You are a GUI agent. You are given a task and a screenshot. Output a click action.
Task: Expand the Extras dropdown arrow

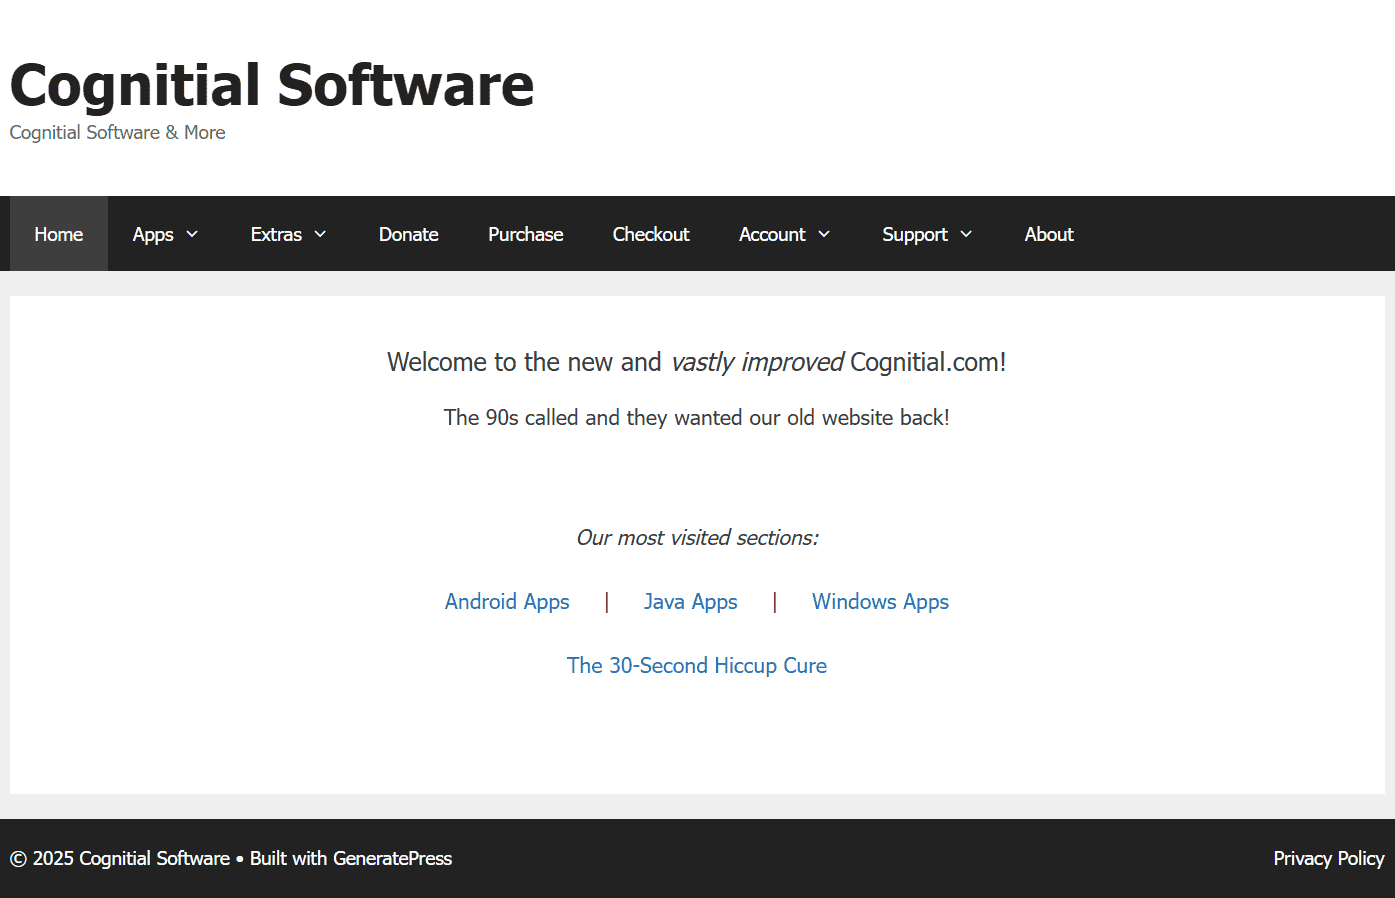(x=321, y=234)
